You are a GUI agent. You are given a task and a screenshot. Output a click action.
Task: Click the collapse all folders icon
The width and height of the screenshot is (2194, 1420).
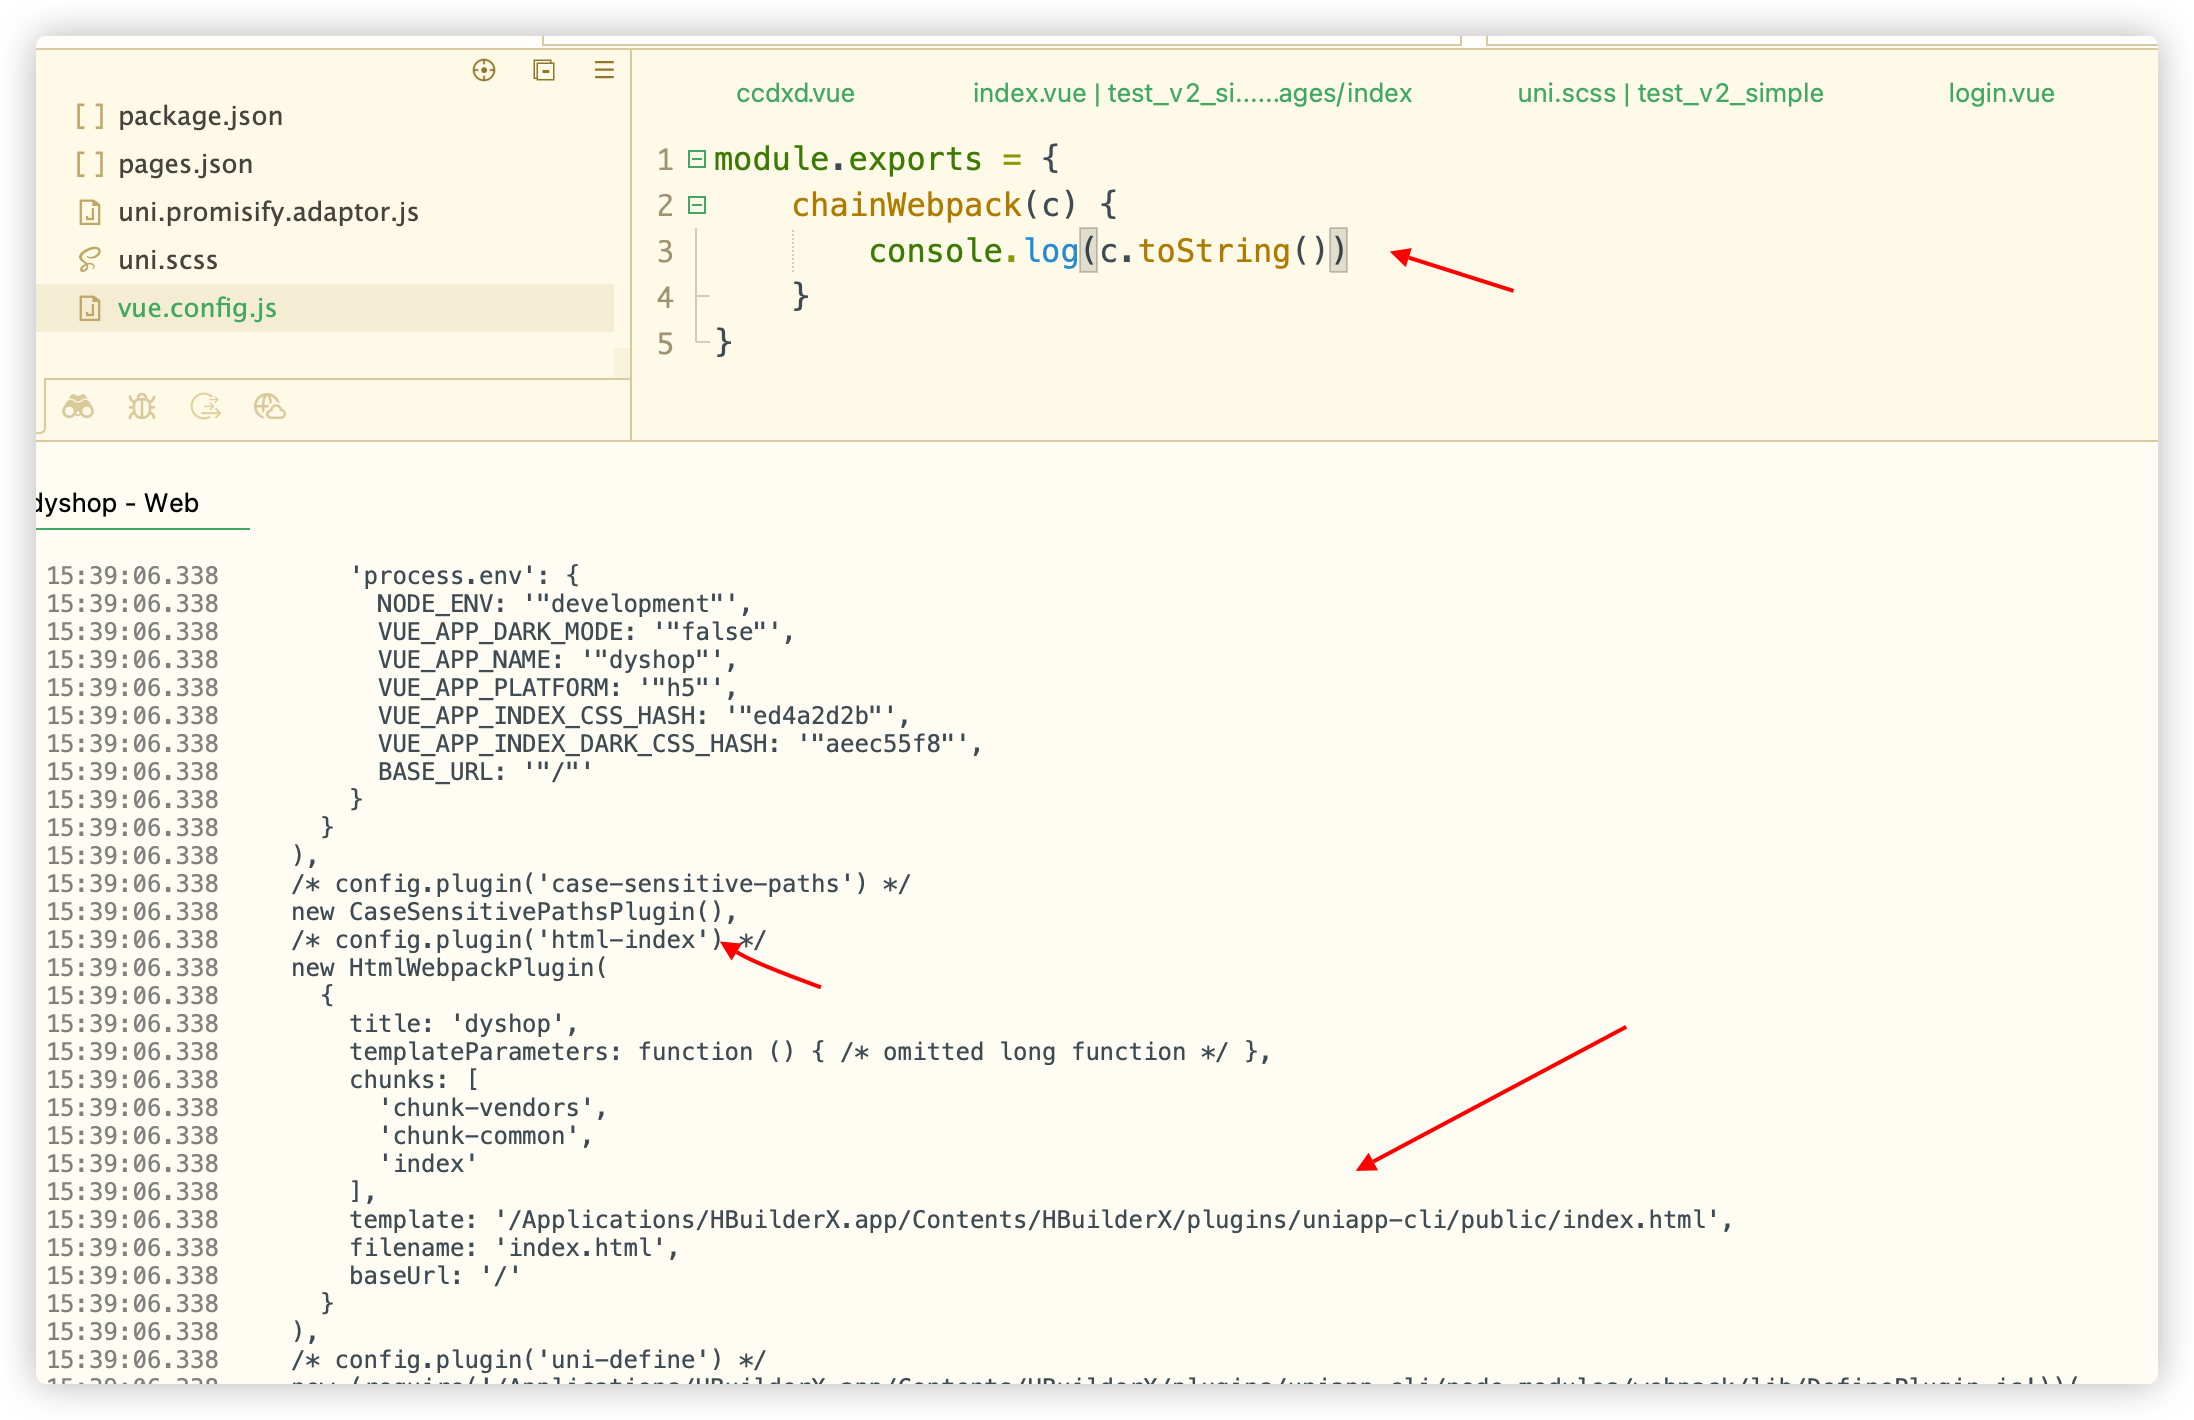tap(544, 70)
